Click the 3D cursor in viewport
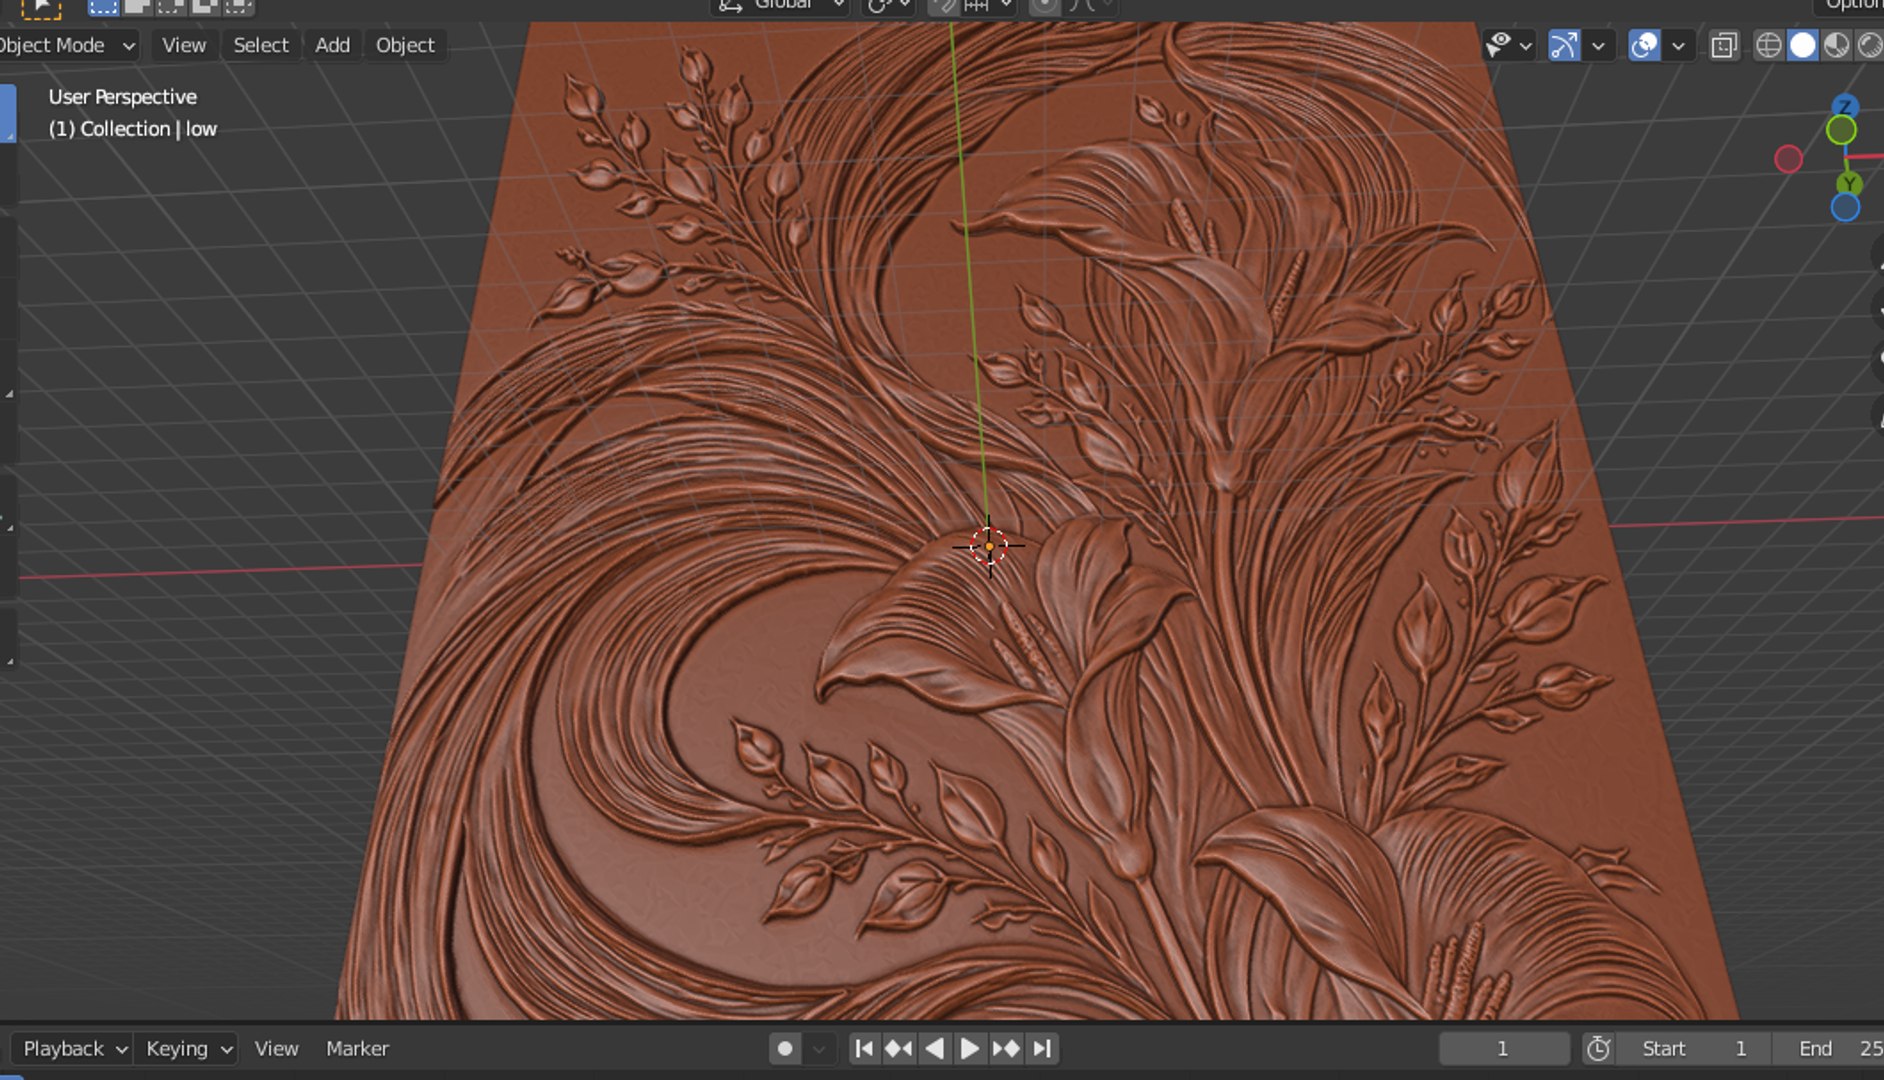 click(x=988, y=546)
